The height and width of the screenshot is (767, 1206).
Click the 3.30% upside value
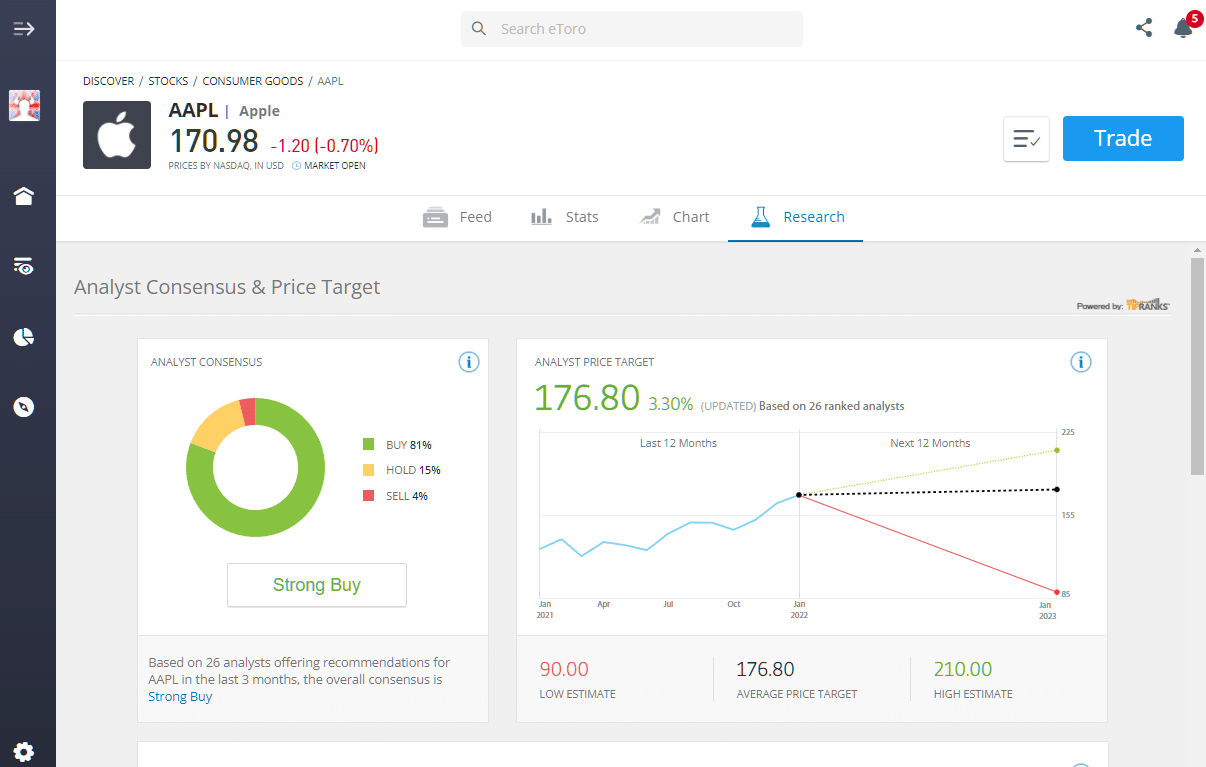tap(670, 404)
